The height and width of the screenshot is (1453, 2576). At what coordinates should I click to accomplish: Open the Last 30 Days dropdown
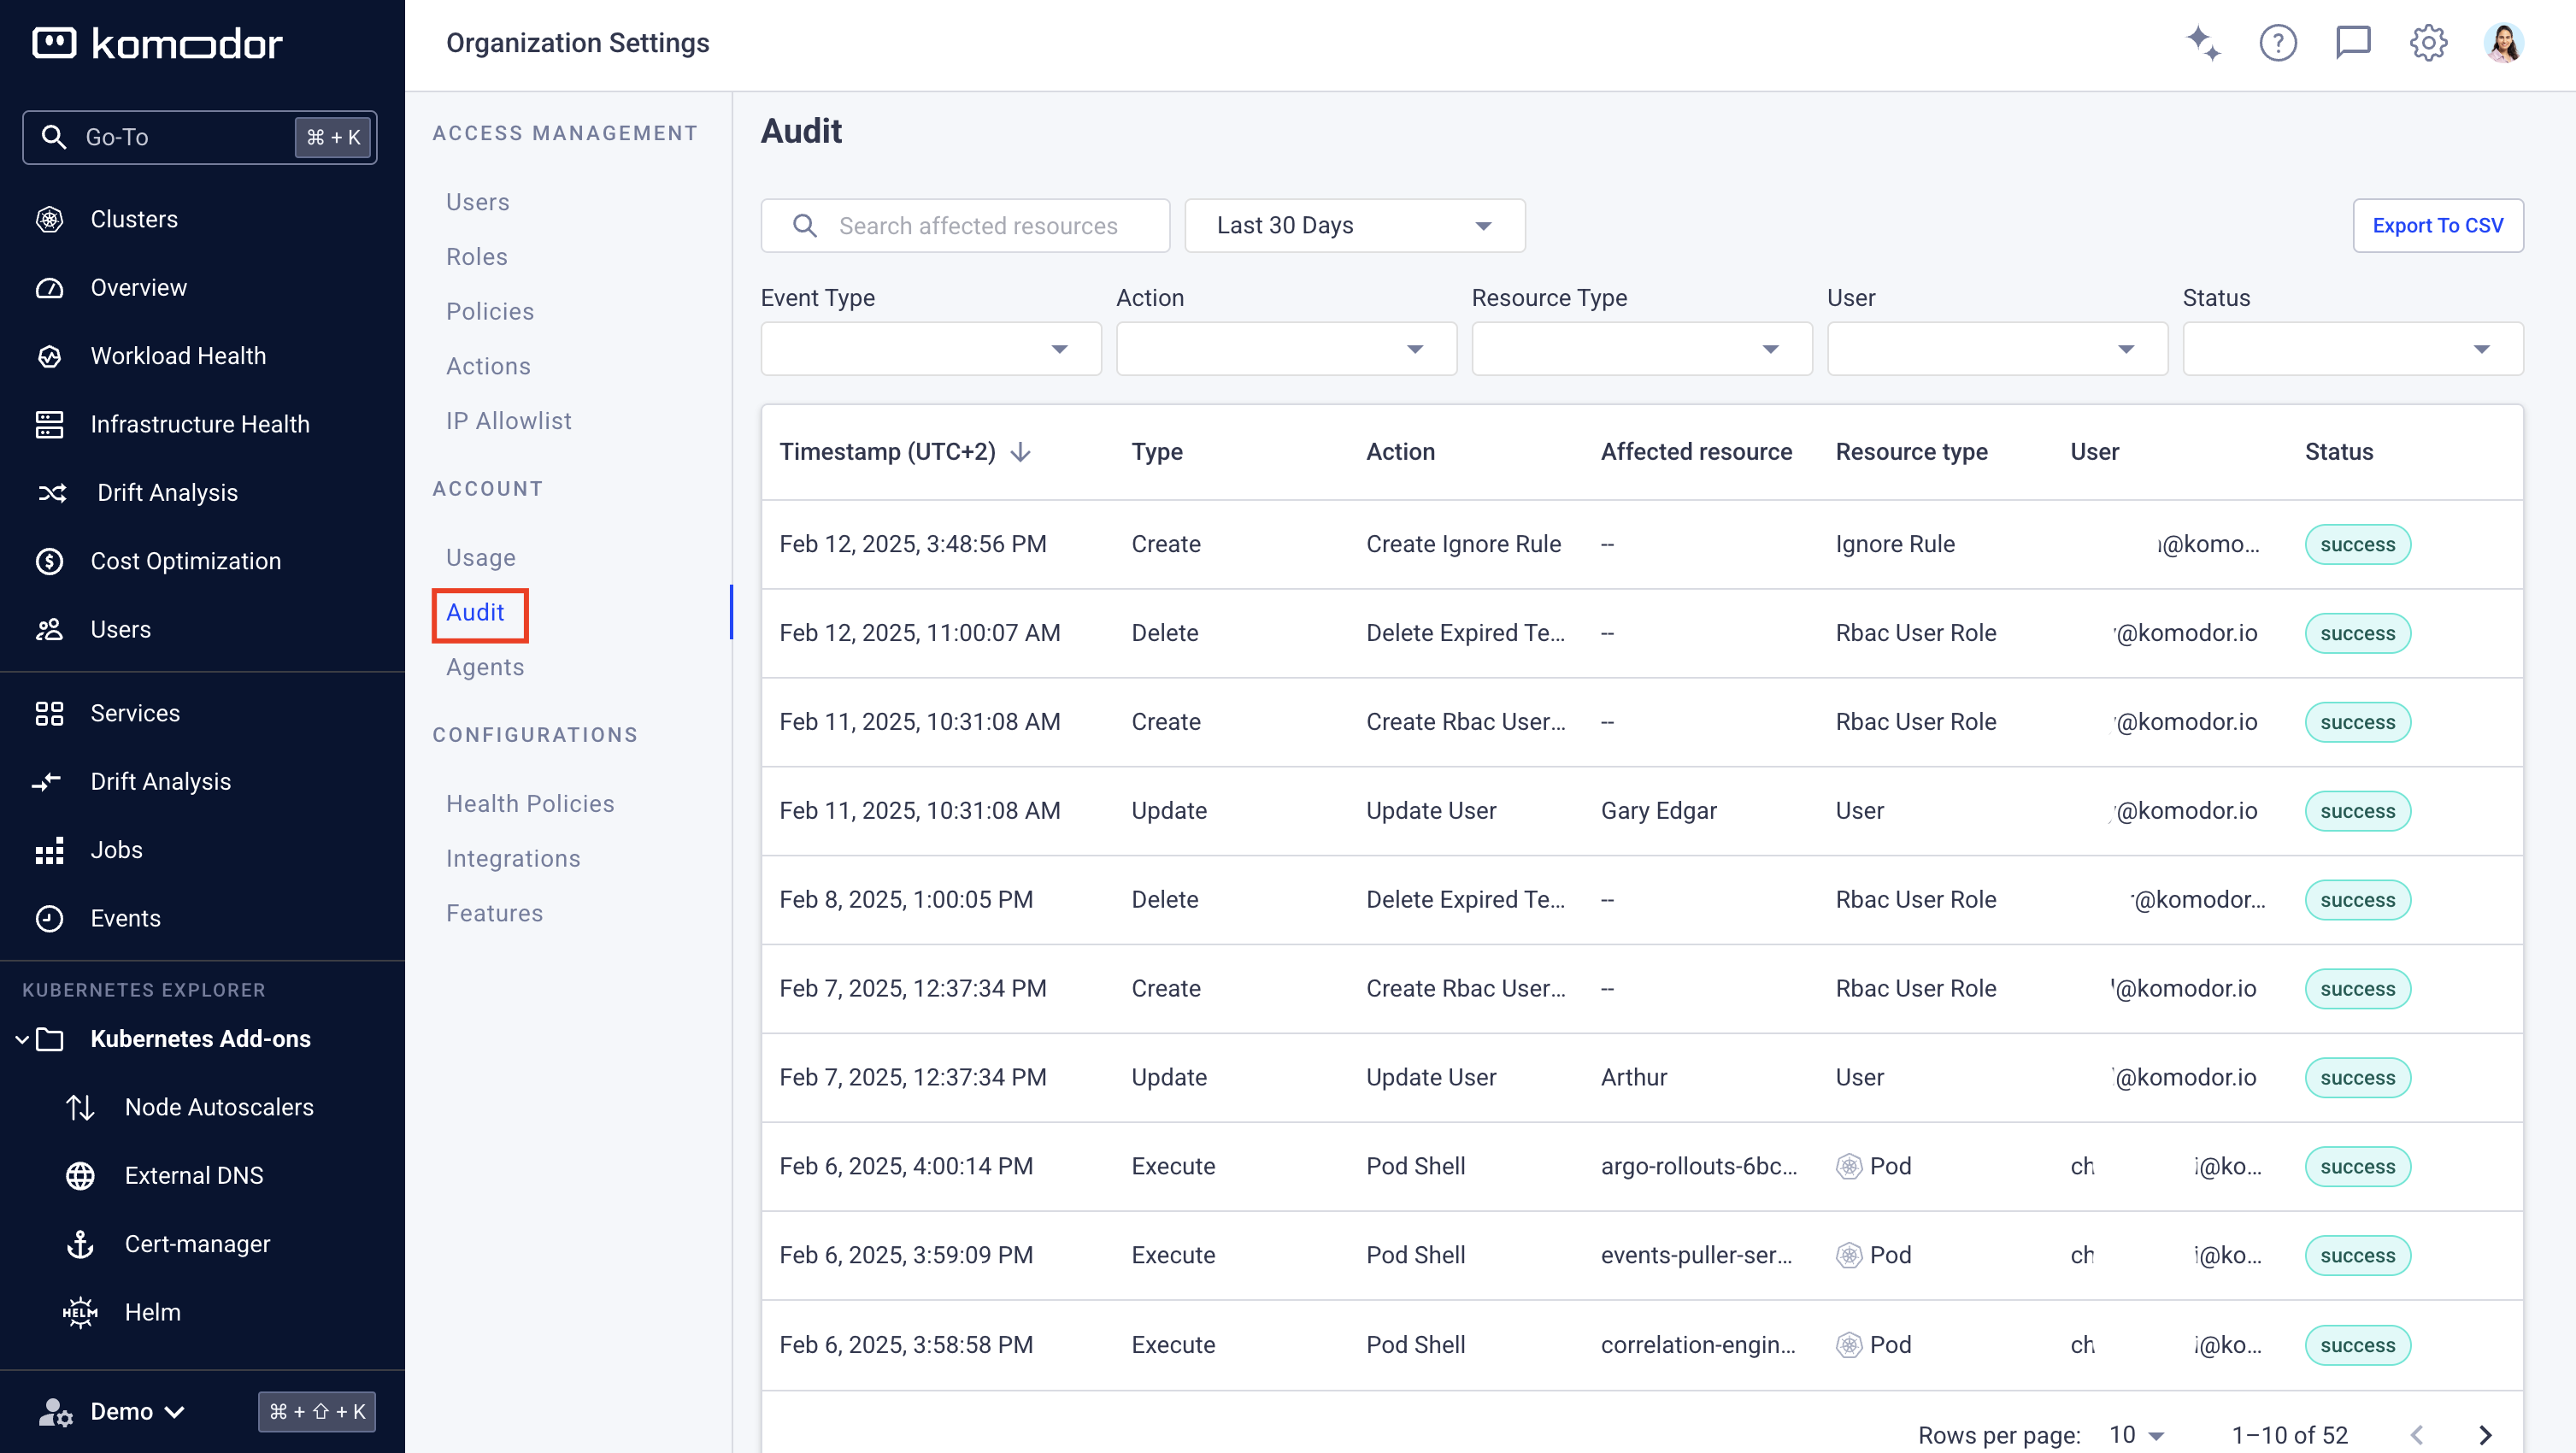pyautogui.click(x=1354, y=226)
